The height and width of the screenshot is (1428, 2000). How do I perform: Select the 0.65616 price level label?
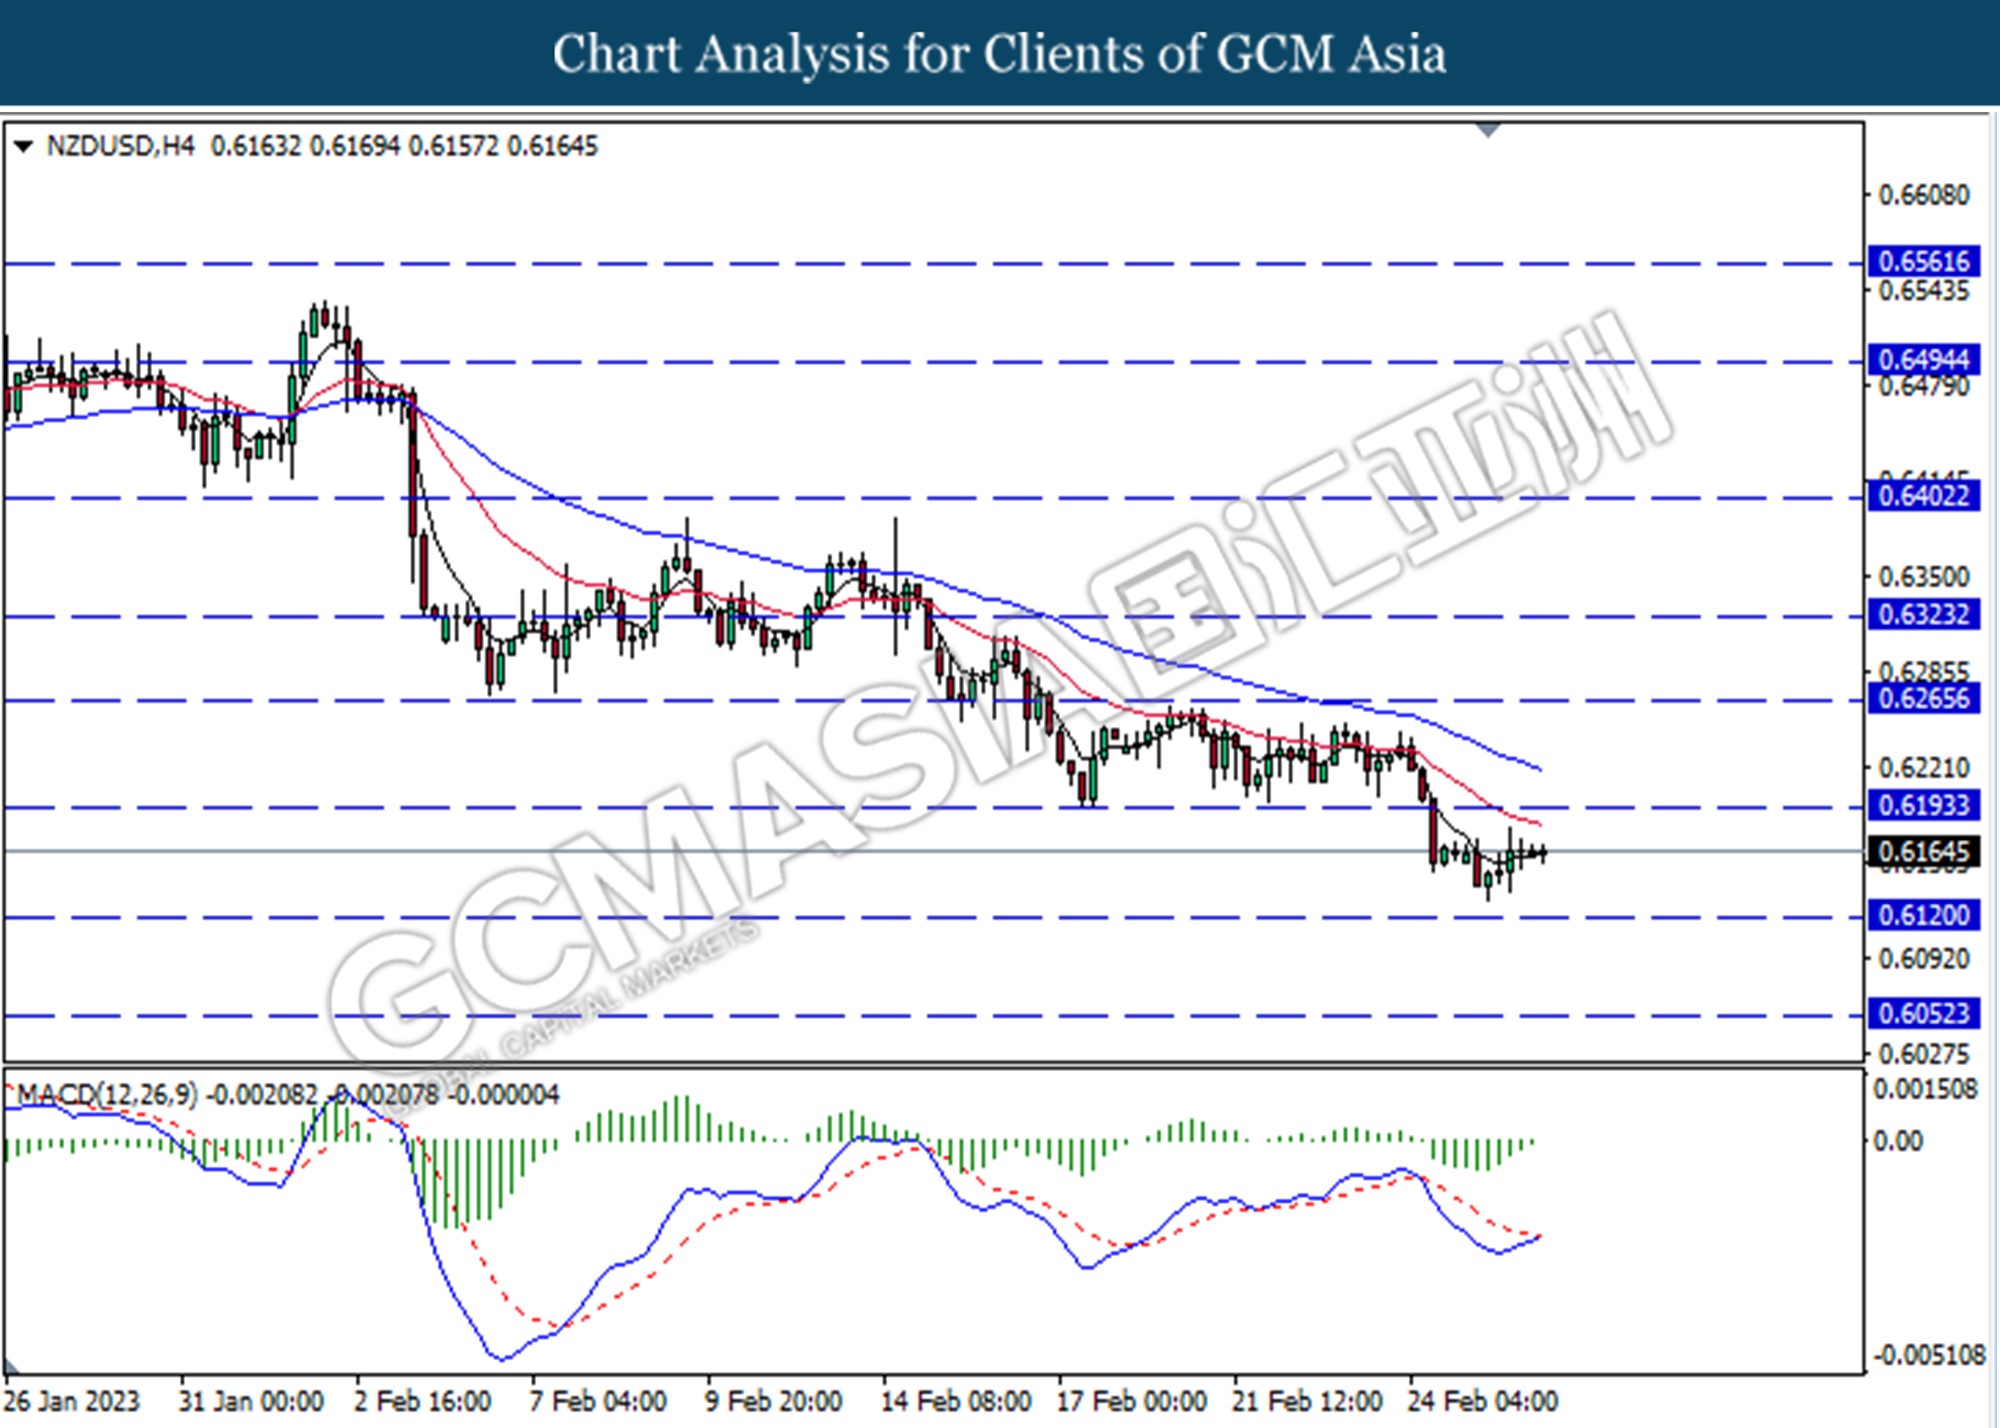(1924, 262)
